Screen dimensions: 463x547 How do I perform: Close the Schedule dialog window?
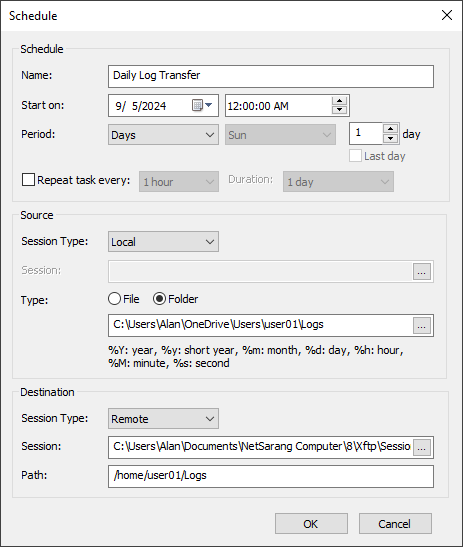(447, 15)
